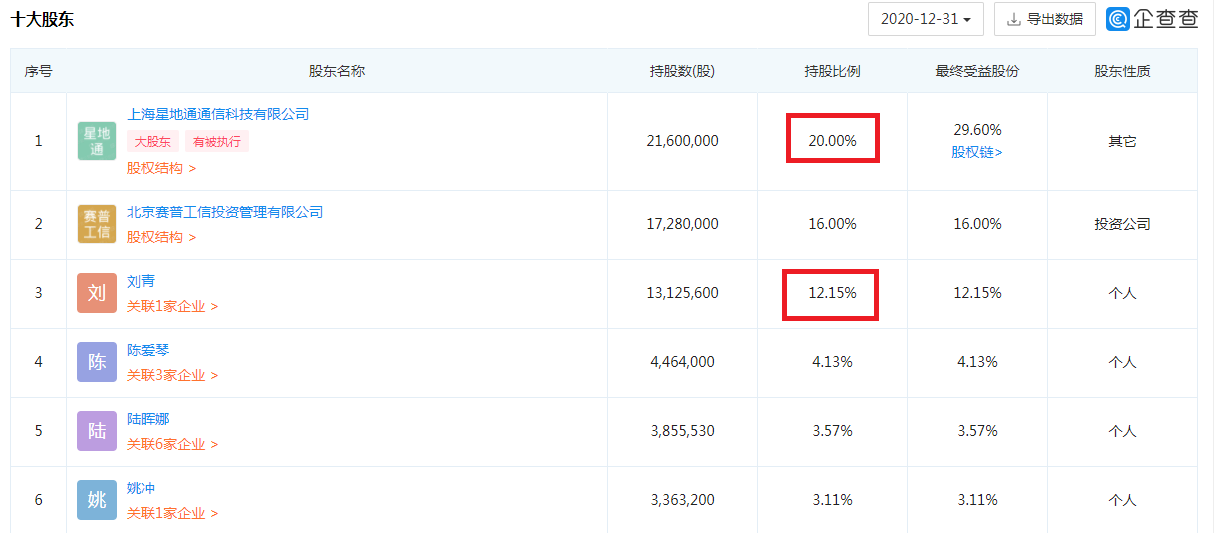Screen dimensions: 1214x533
Task: Click the 星地通 green shareholder avatar icon
Action: [97, 141]
